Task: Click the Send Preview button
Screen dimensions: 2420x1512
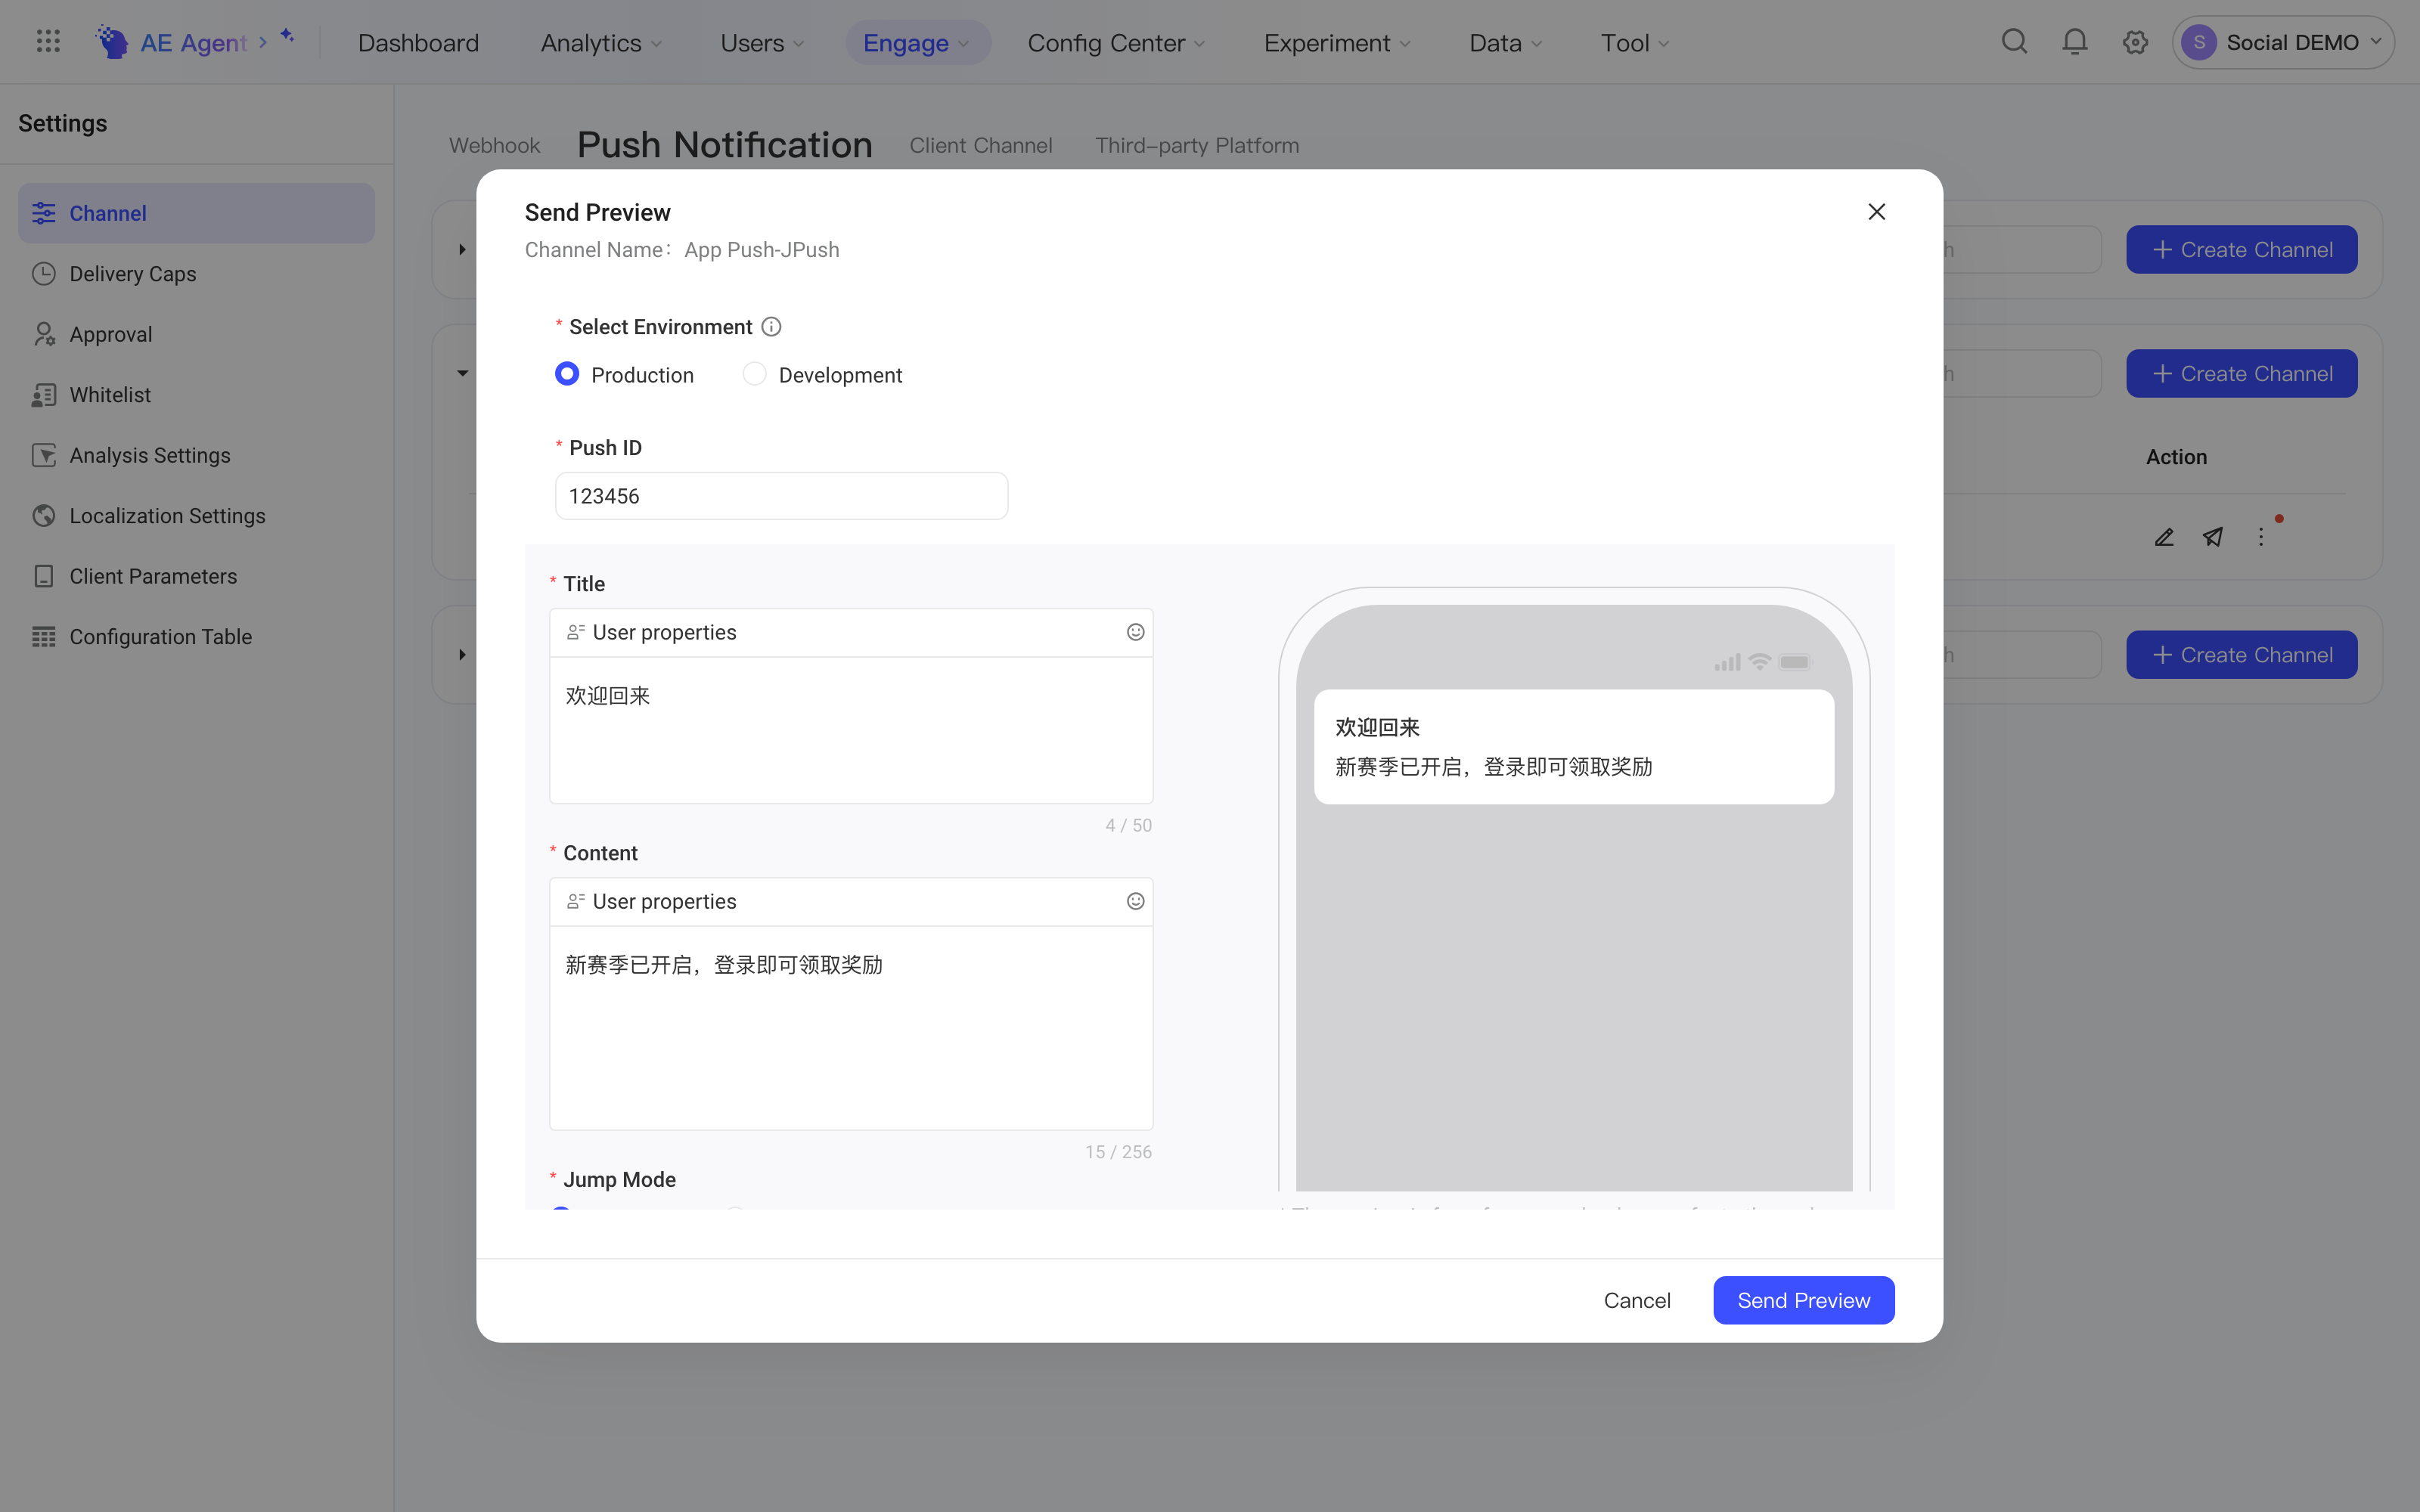Action: pos(1803,1300)
